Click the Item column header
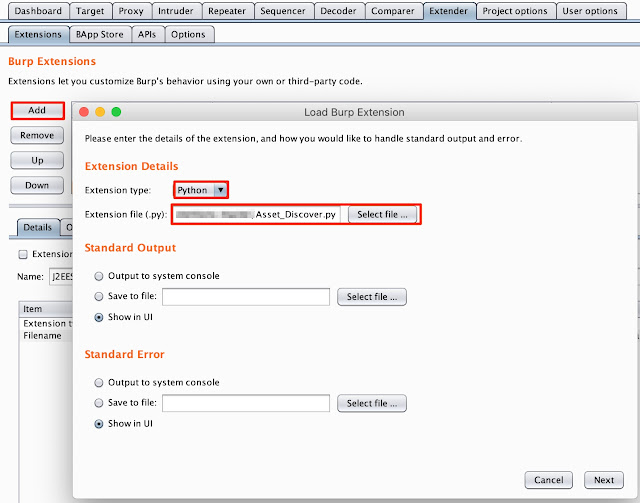 point(46,309)
